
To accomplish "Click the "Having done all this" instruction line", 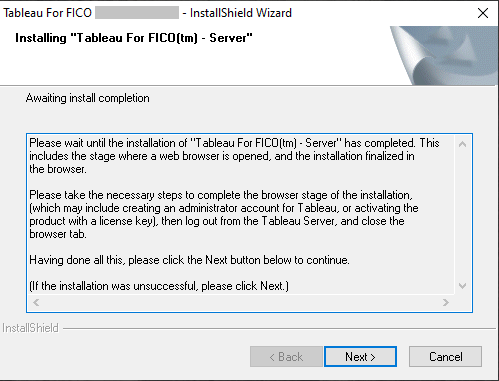I will [189, 260].
